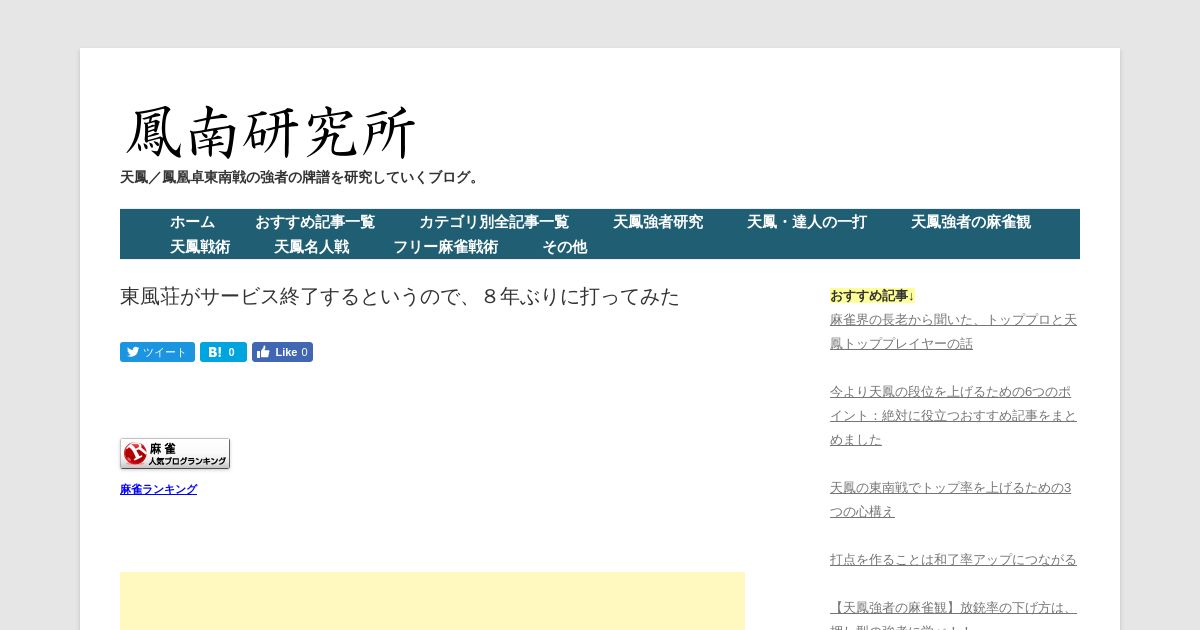Select 天鳳強者研究 in the menu
Image resolution: width=1200 pixels, height=630 pixels.
coord(658,222)
